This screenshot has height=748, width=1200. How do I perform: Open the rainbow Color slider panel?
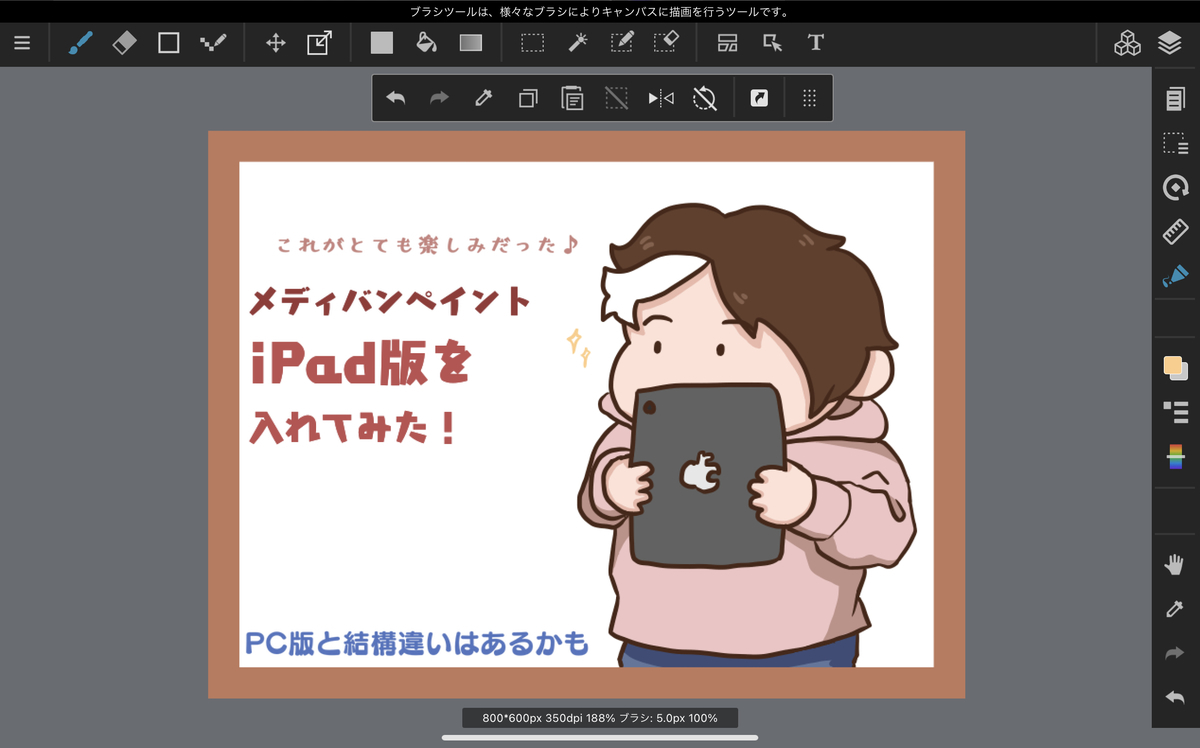point(1175,457)
